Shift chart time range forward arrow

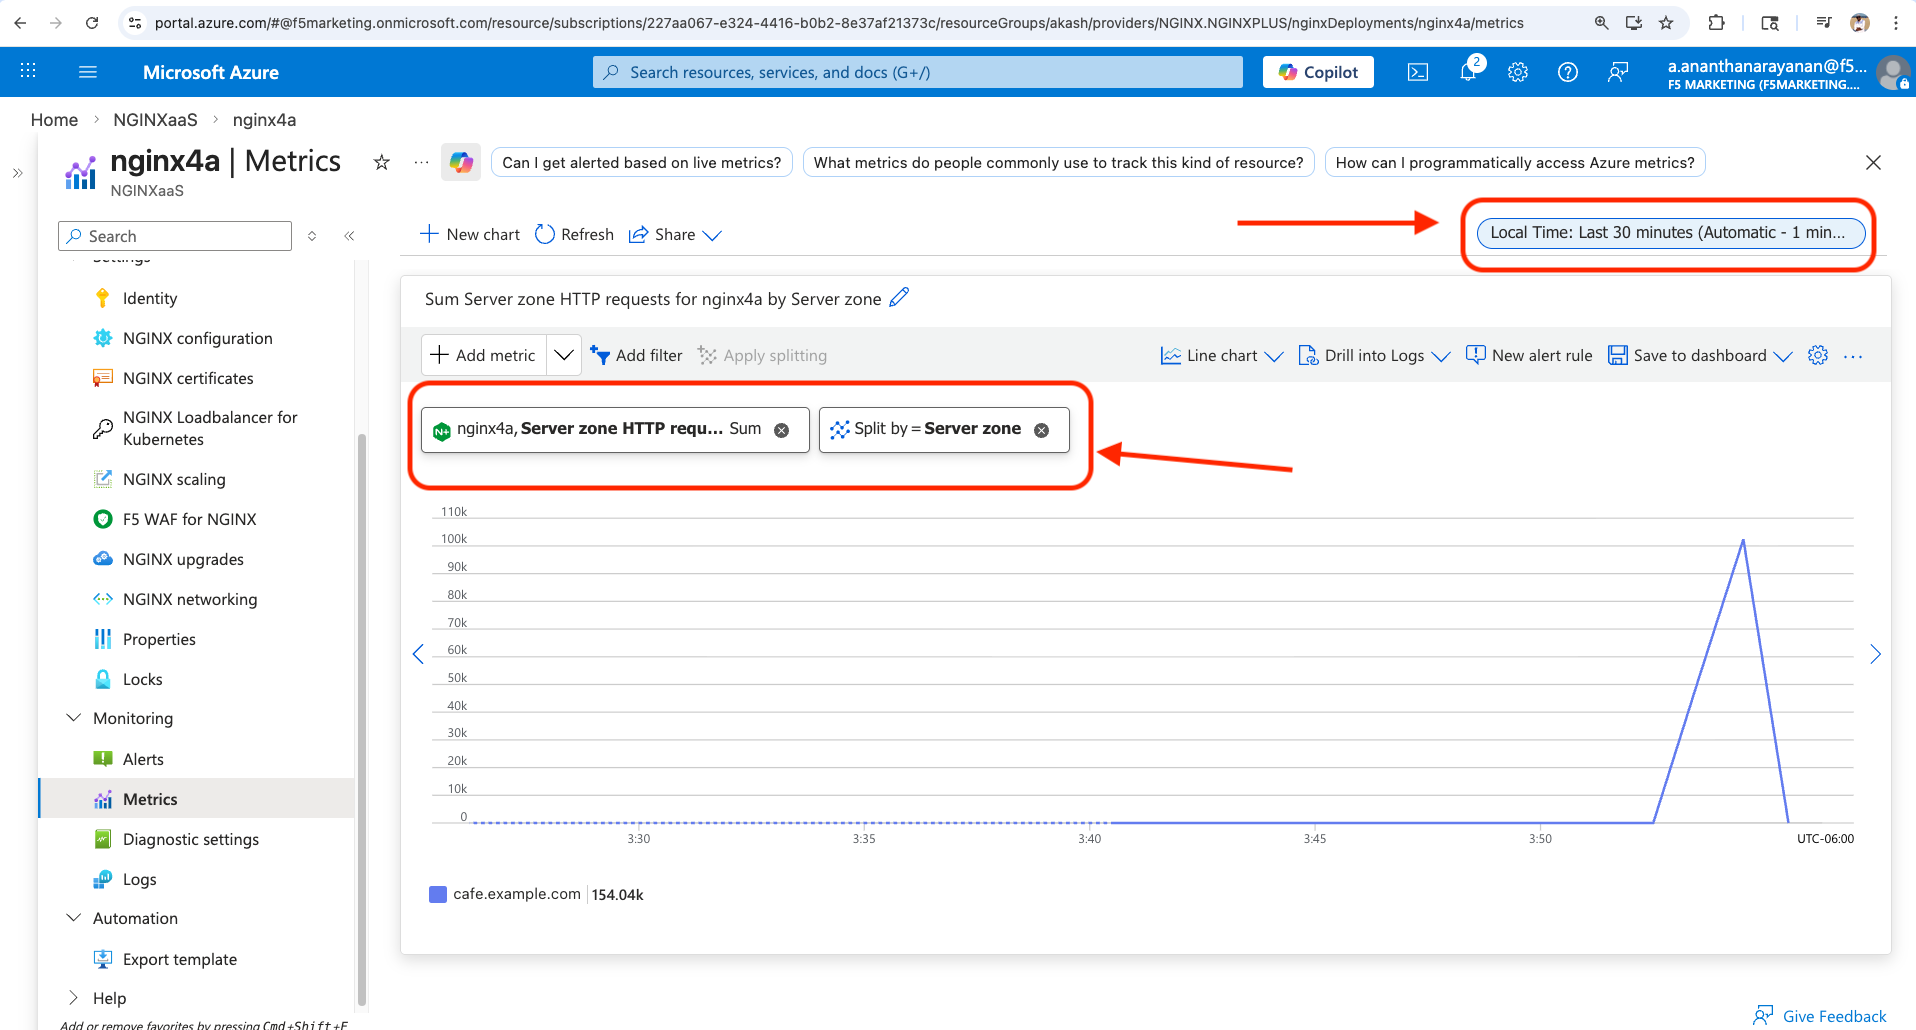point(1875,654)
